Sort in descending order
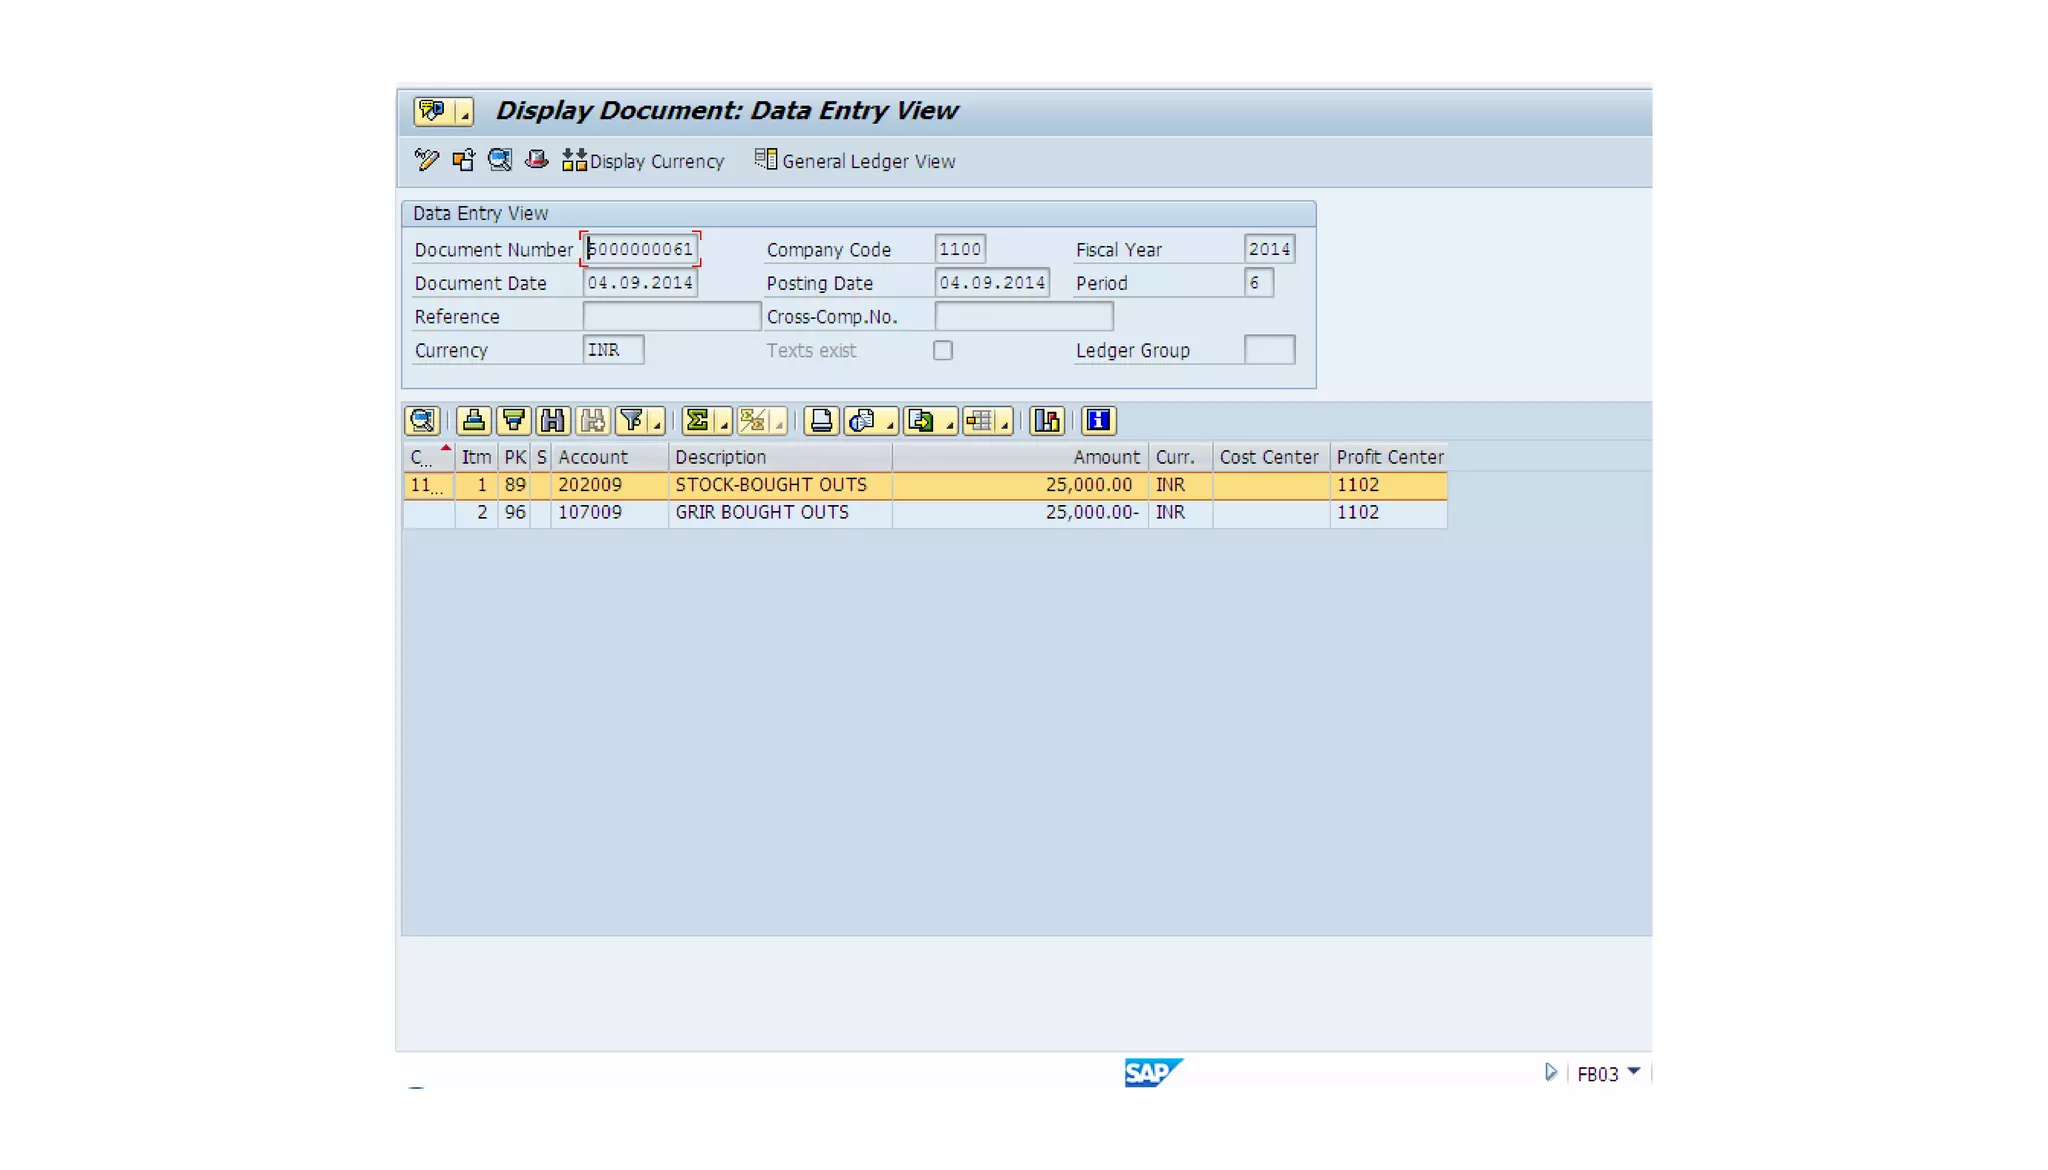The height and width of the screenshot is (1170, 2048). pyautogui.click(x=514, y=421)
